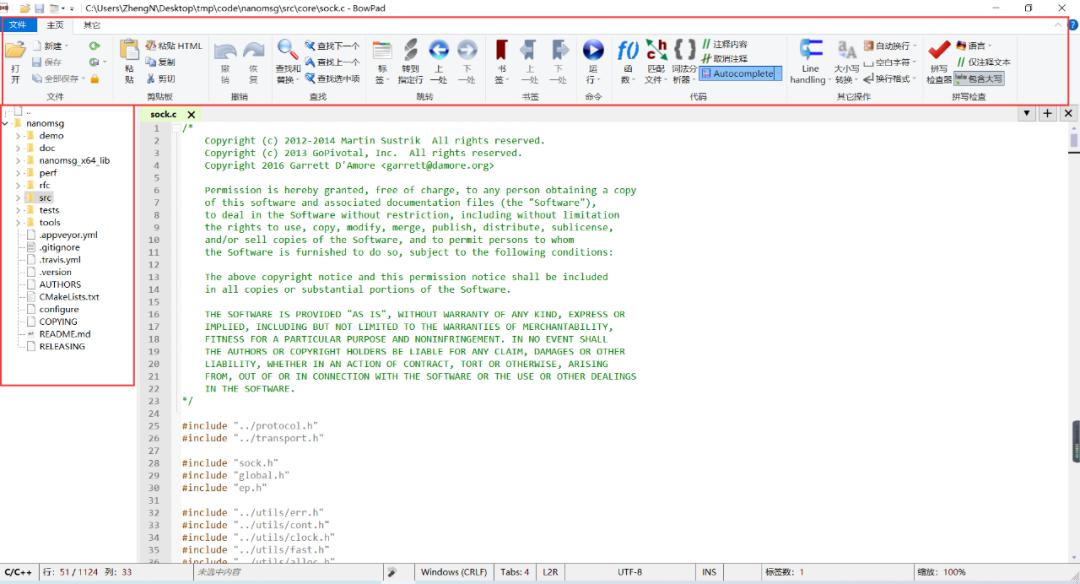Close the sock.c tab

191,114
